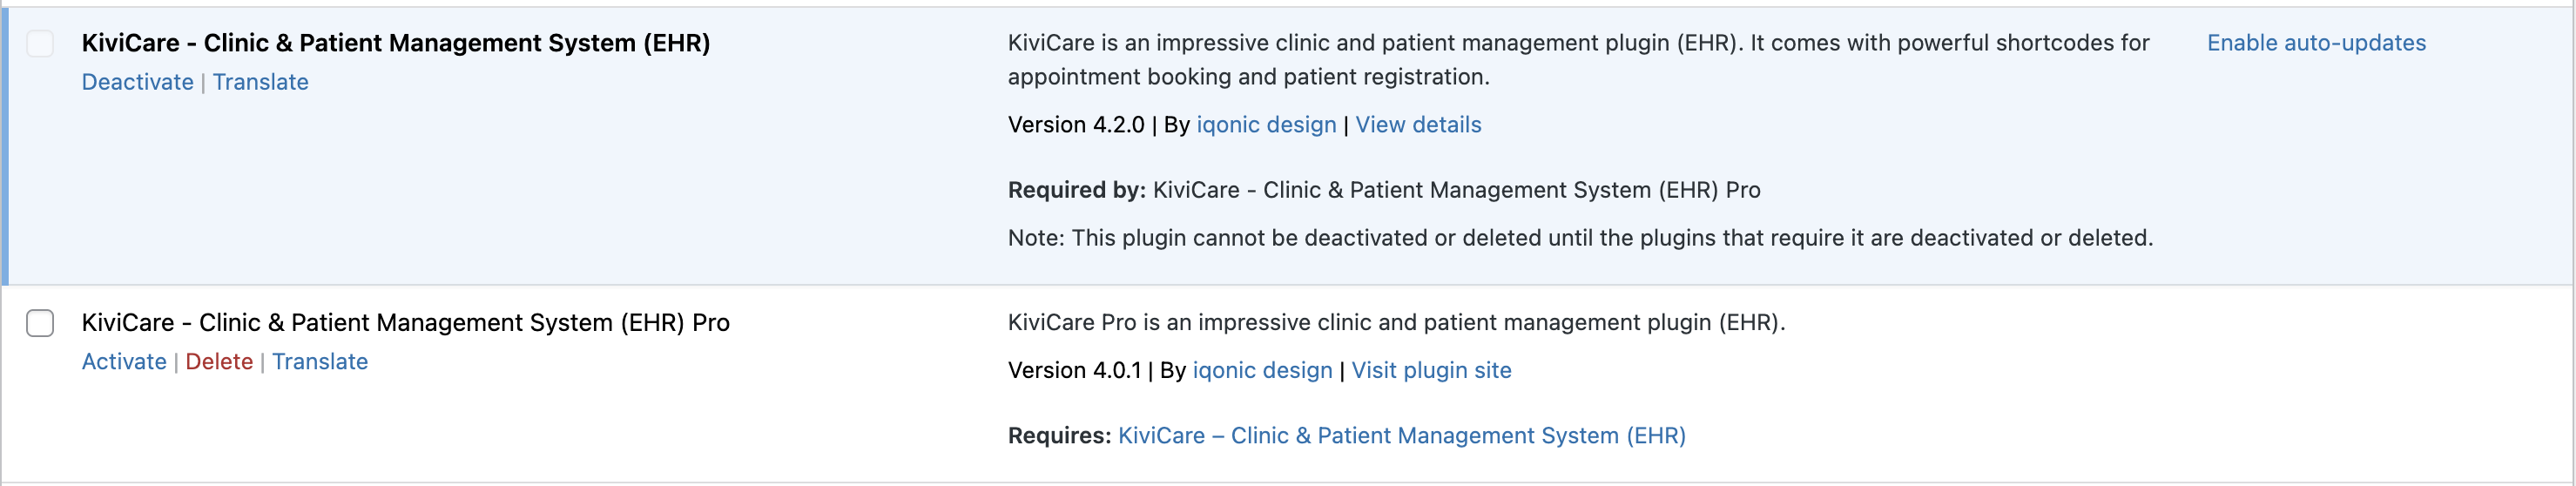
Task: Visit plugin site for KiviCare Pro
Action: (x=1431, y=371)
